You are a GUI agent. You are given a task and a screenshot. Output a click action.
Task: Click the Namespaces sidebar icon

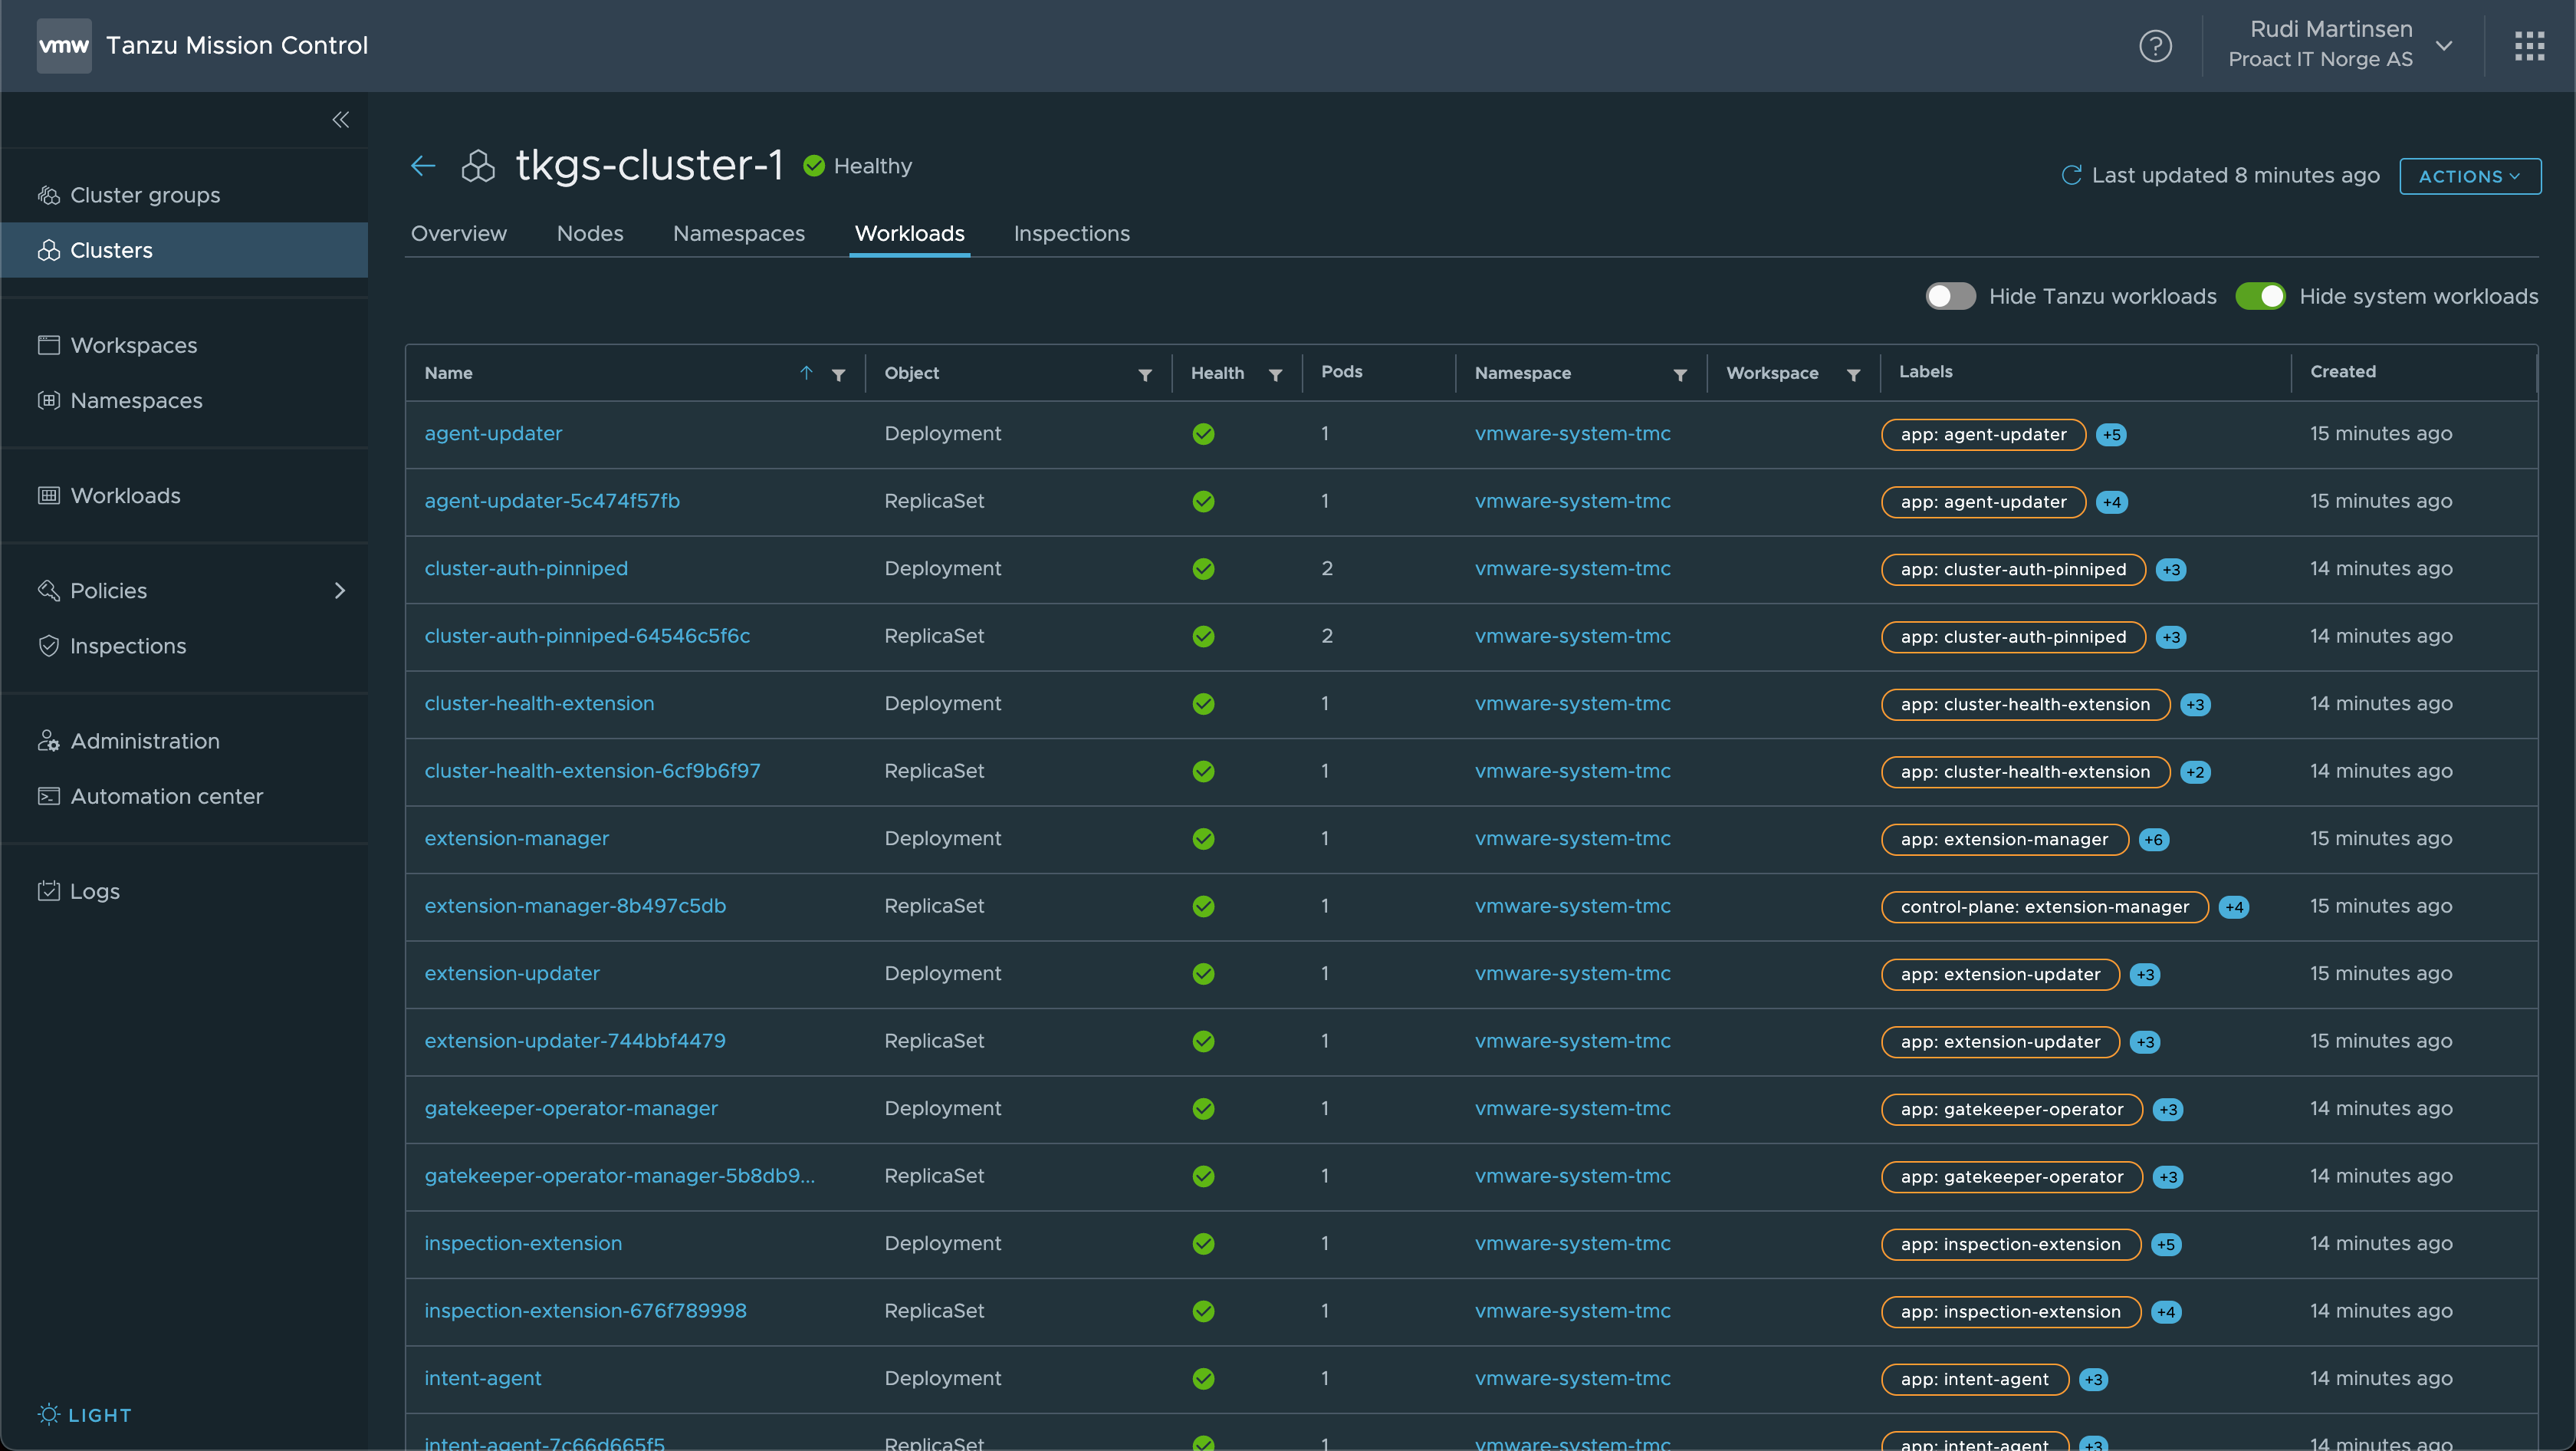[x=49, y=400]
